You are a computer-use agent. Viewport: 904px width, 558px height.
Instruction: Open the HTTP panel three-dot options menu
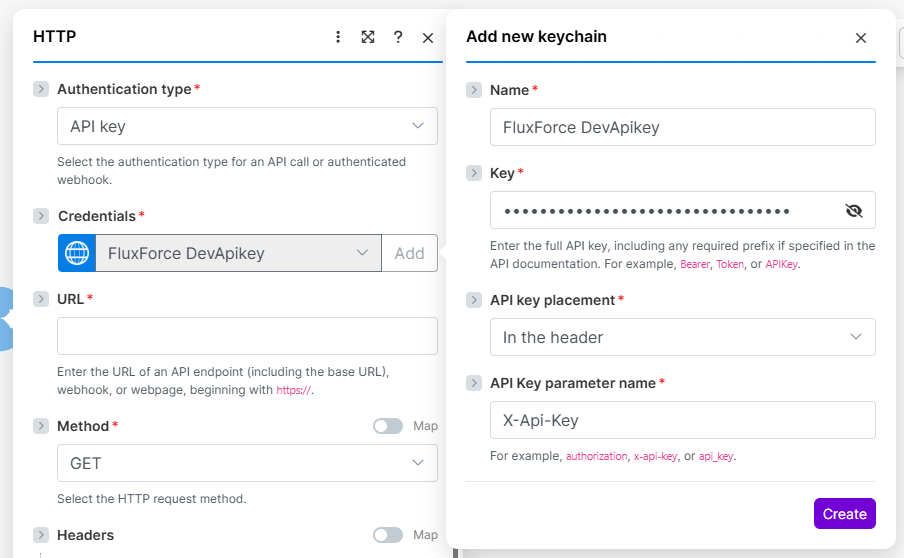point(338,37)
